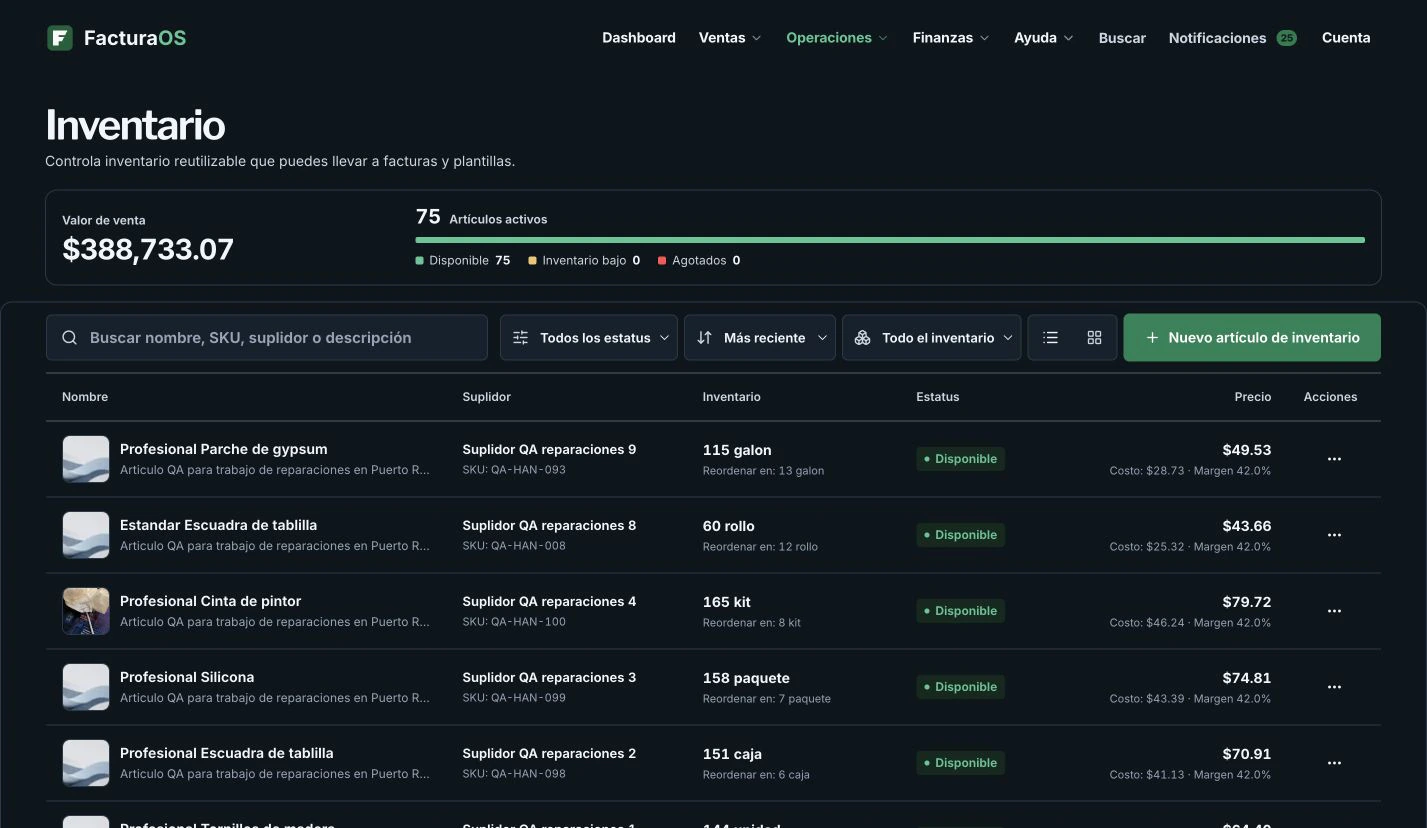
Task: Click the sort arrows icon beside Más reciente
Action: (704, 338)
